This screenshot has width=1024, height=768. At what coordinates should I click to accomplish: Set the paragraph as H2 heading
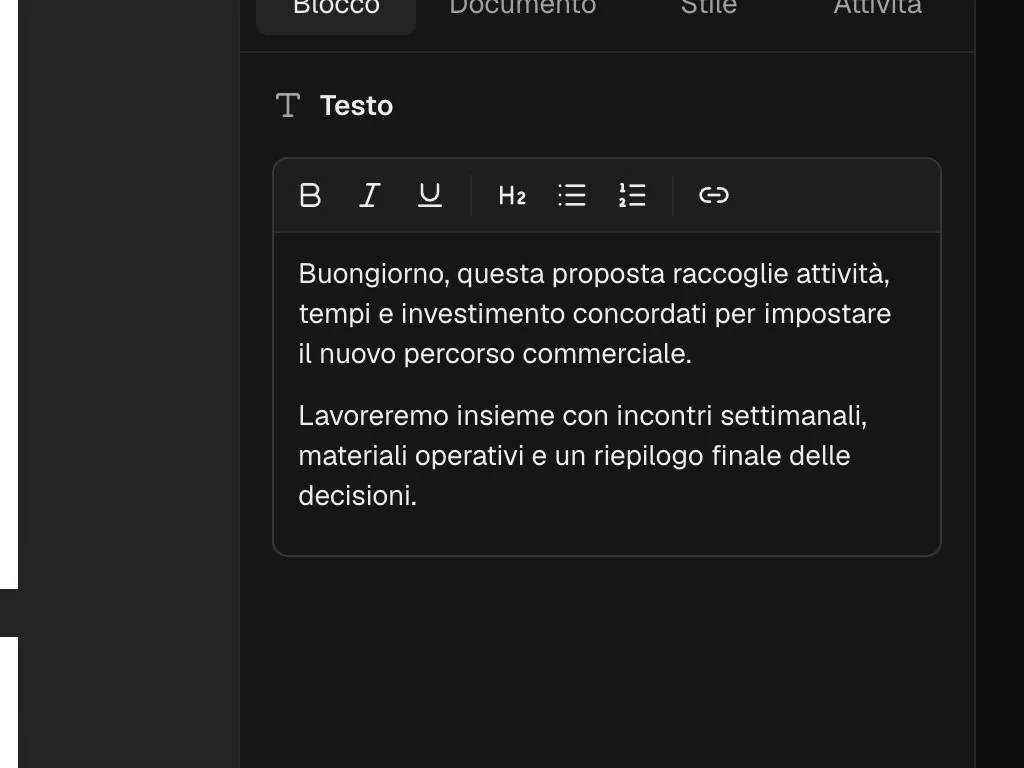coord(512,195)
